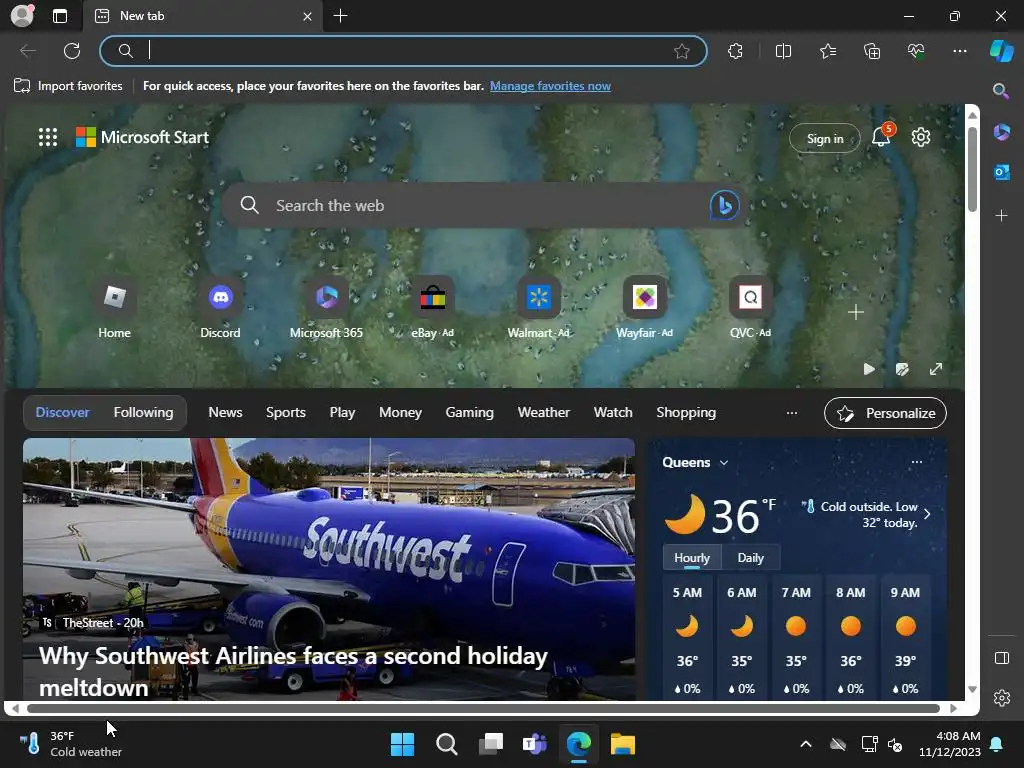Open the Walmart quick link
The width and height of the screenshot is (1024, 768).
pyautogui.click(x=538, y=308)
